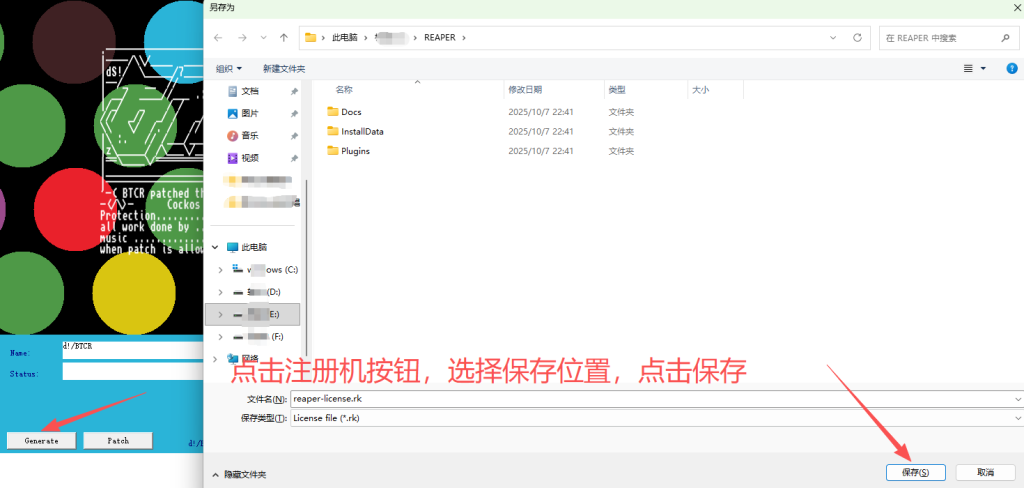Go up one folder level
Viewport: 1024px width, 488px height.
(x=283, y=38)
